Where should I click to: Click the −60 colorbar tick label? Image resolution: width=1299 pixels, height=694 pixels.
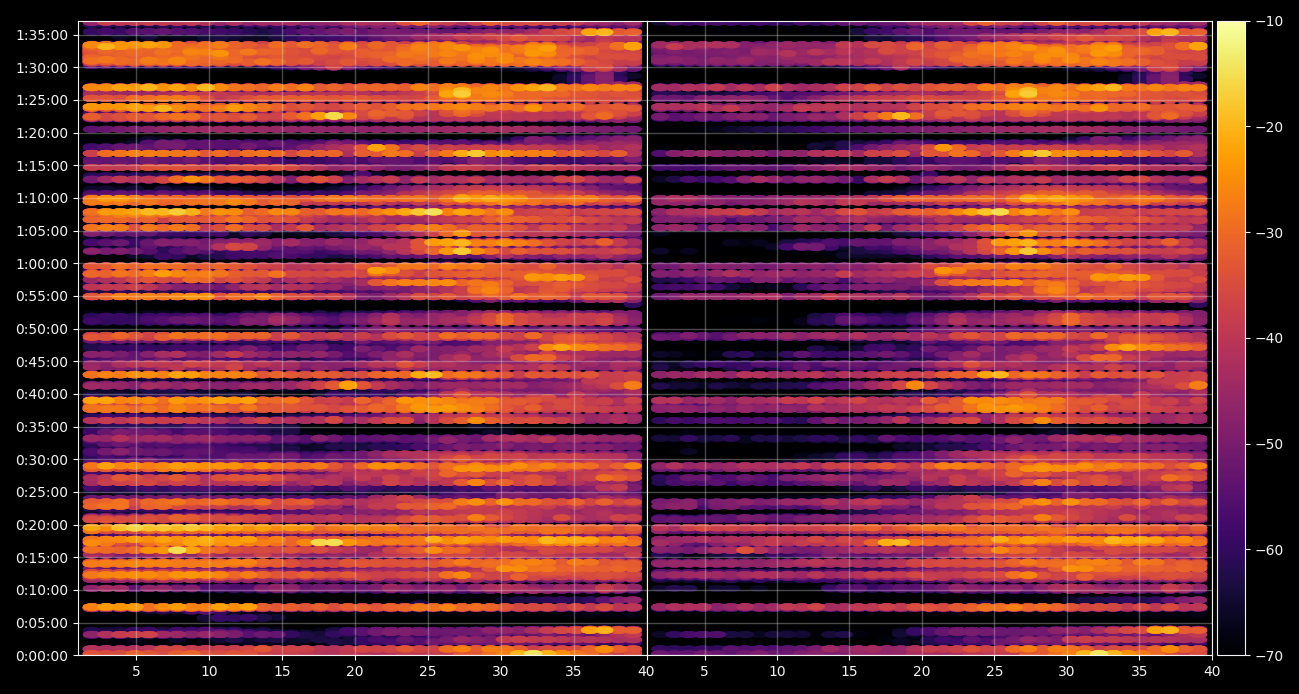(x=1269, y=550)
